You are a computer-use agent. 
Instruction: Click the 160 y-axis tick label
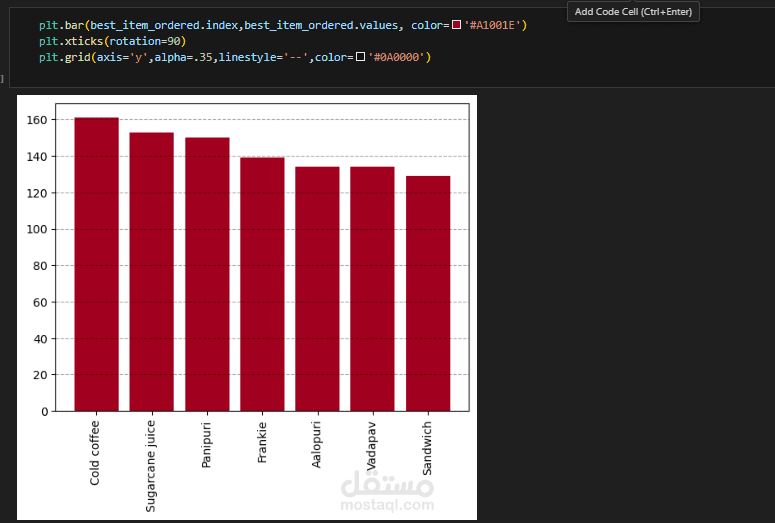coord(37,120)
